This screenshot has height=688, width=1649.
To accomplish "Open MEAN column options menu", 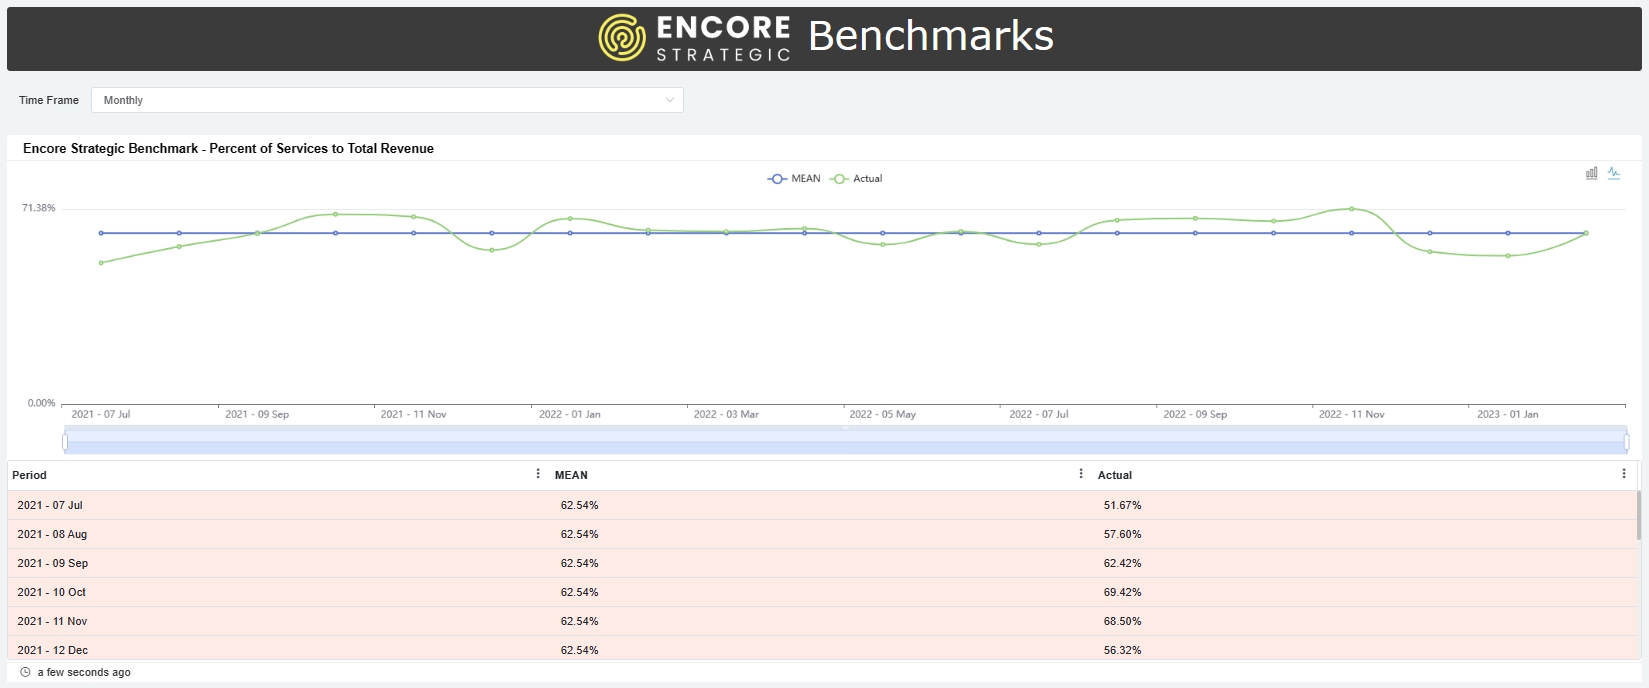I will tap(1081, 474).
